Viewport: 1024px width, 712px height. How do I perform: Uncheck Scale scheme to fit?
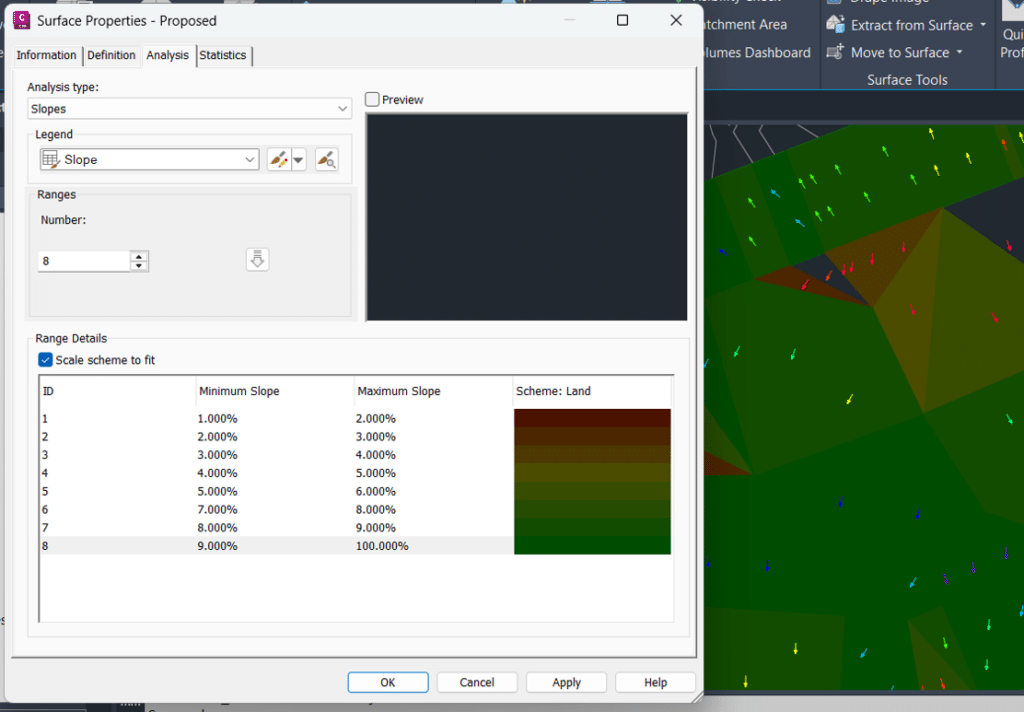click(45, 360)
